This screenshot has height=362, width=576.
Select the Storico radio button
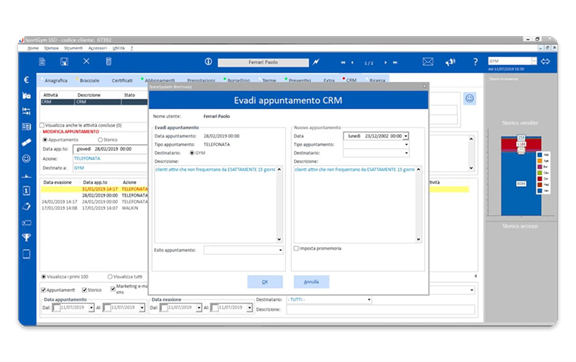tap(100, 140)
